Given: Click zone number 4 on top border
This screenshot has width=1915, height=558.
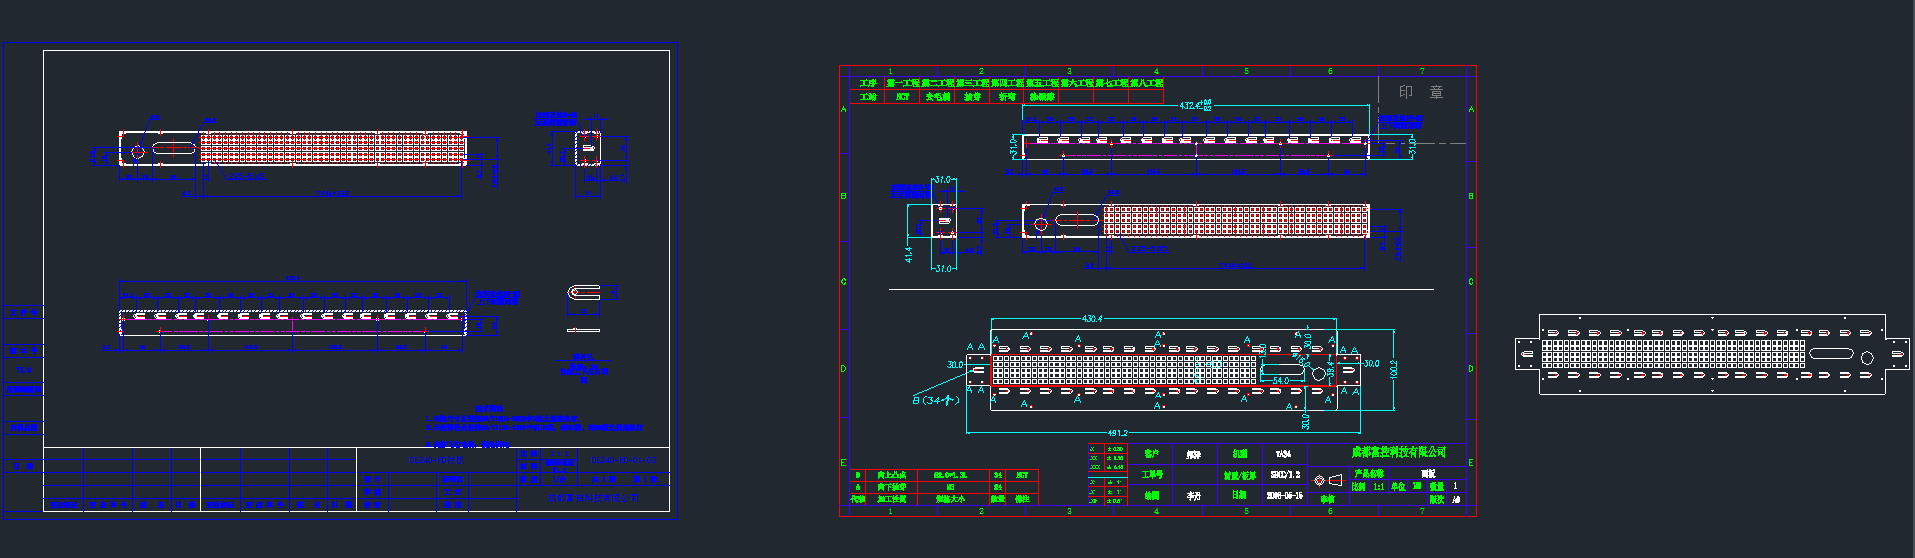Looking at the screenshot, I should point(1157,71).
